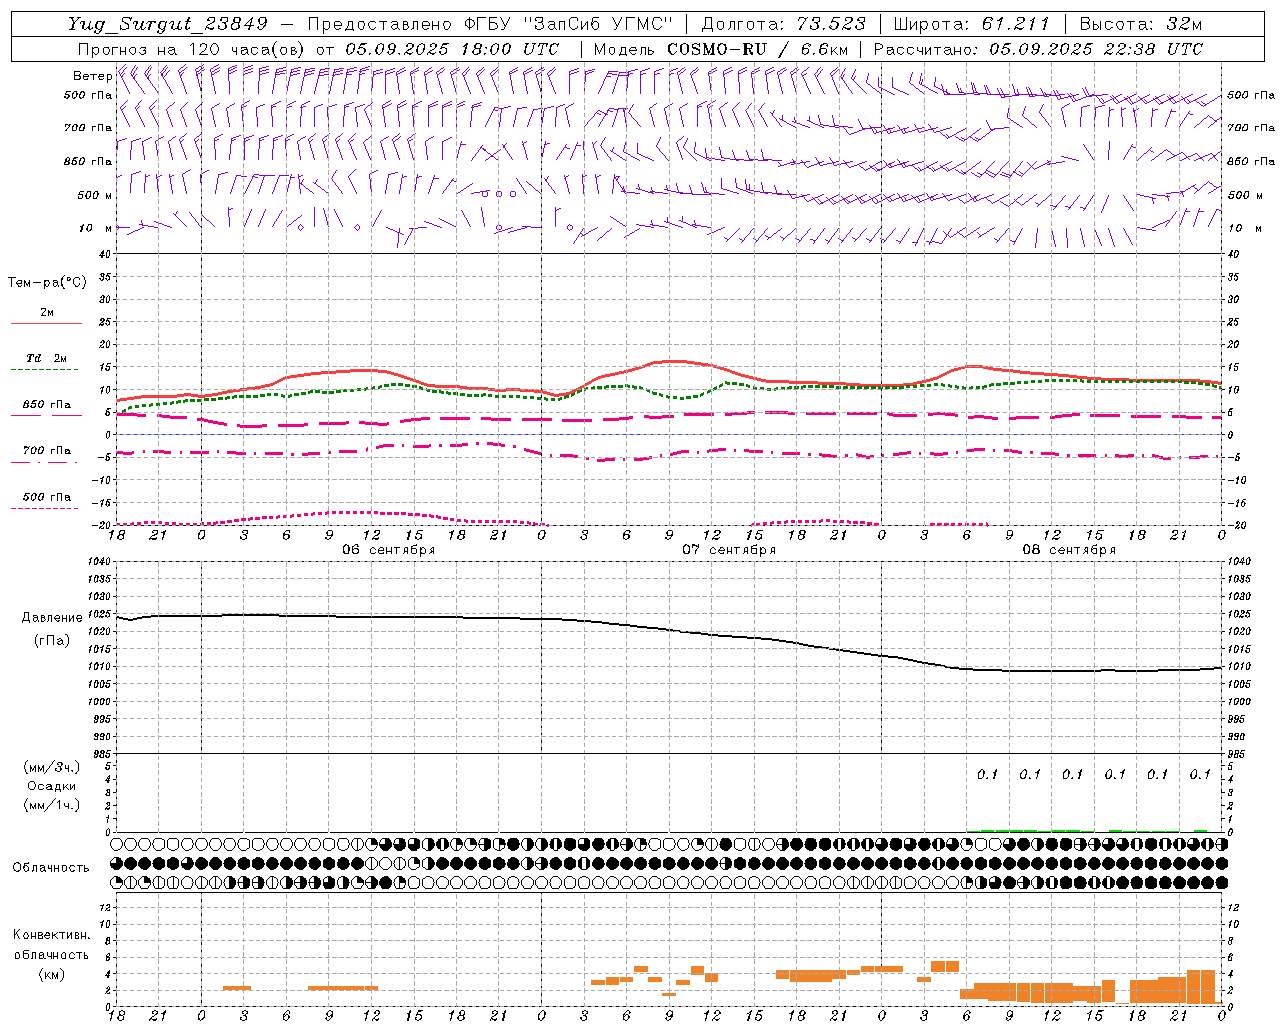The height and width of the screenshot is (1024, 1280).
Task: Select the "06 сентября" date label
Action: pos(389,550)
